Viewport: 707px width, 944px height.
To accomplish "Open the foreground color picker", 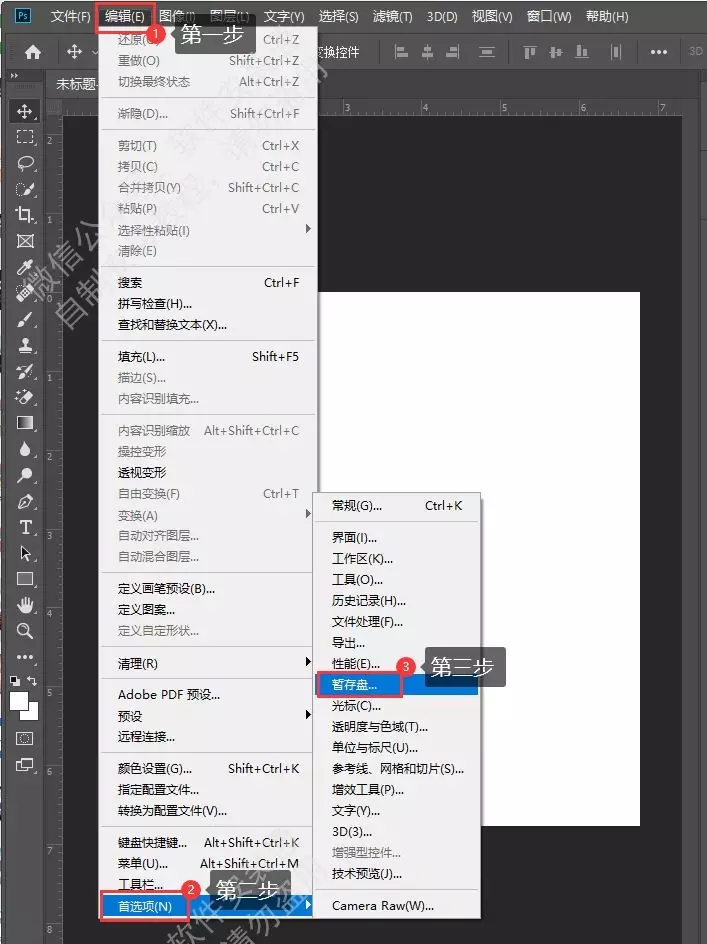I will [x=19, y=702].
